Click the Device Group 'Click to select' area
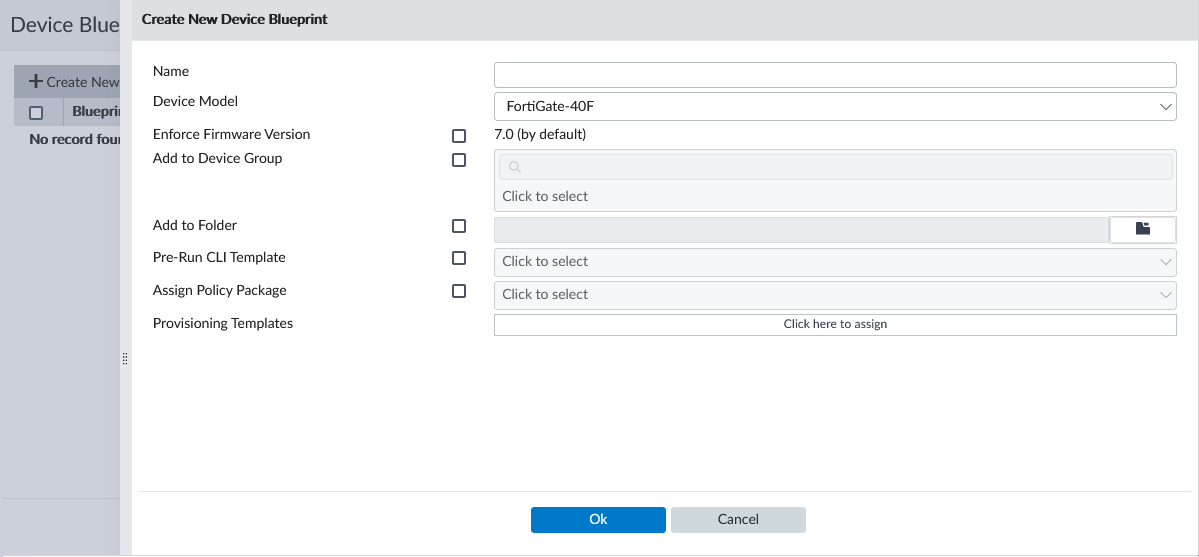The width and height of the screenshot is (1199, 557). [835, 197]
